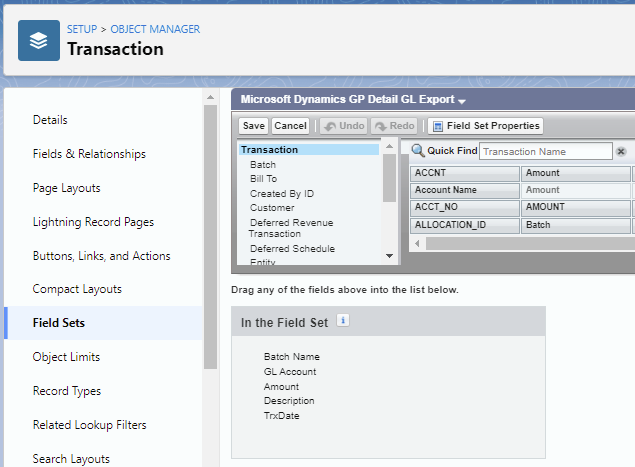
Task: Click the Setup breadcrumb link
Action: pos(82,29)
